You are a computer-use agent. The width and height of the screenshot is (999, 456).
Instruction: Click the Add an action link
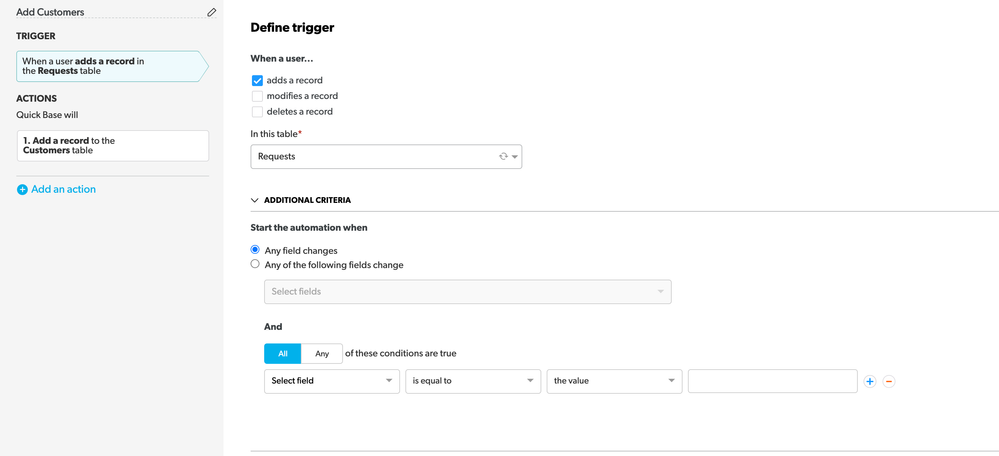pos(63,189)
